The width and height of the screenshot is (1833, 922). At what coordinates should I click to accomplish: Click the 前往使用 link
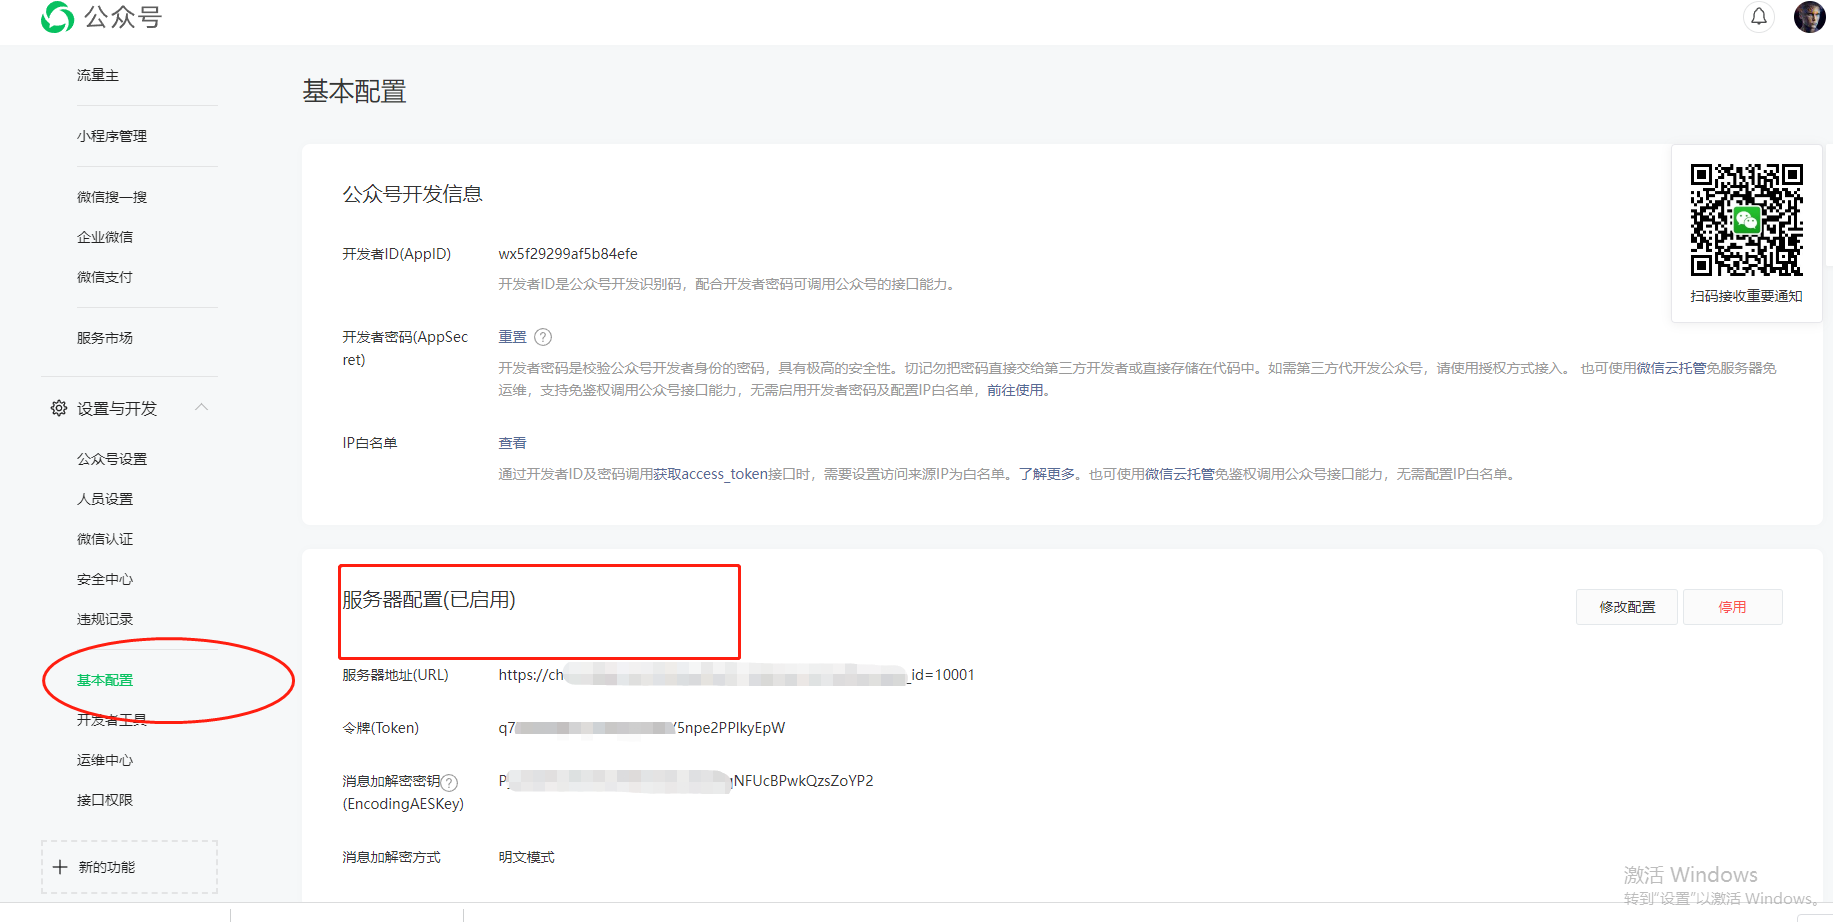coord(1015,390)
